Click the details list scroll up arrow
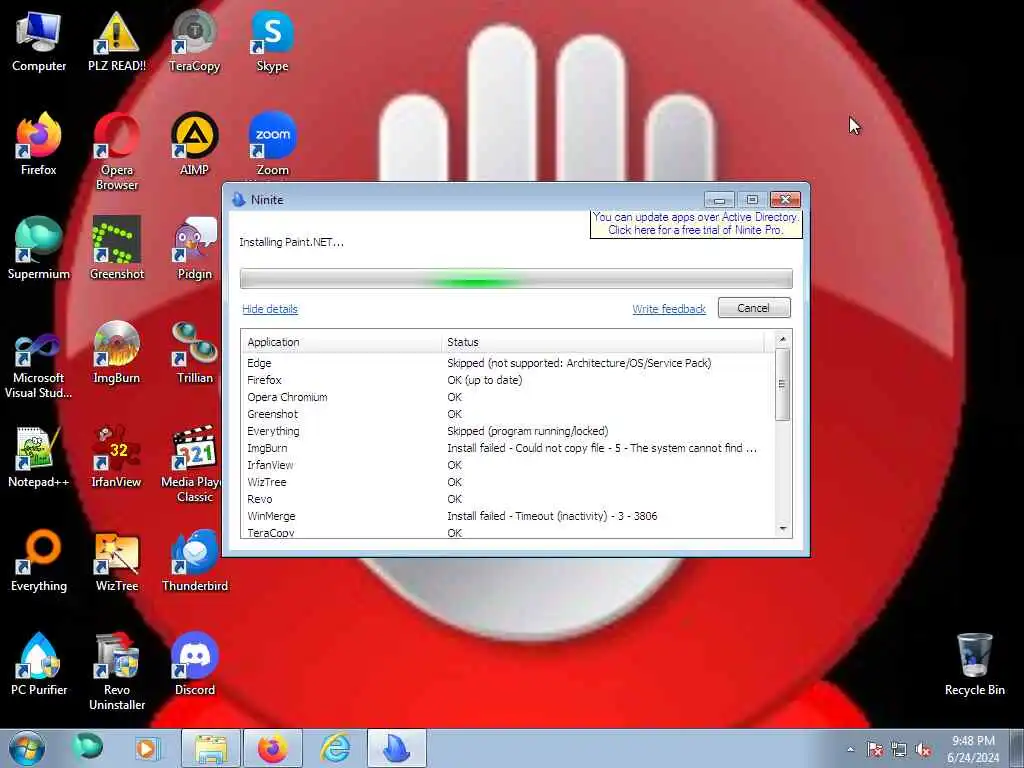 click(783, 340)
